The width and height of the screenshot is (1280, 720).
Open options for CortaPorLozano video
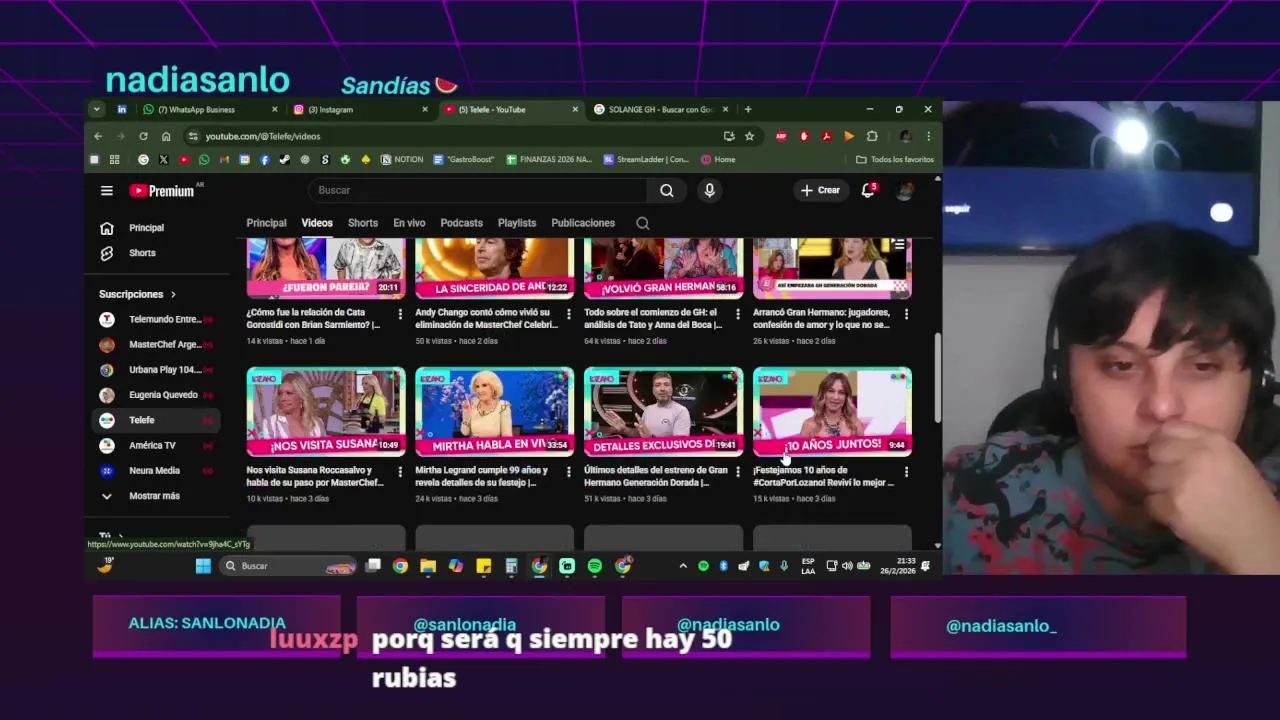(x=907, y=472)
